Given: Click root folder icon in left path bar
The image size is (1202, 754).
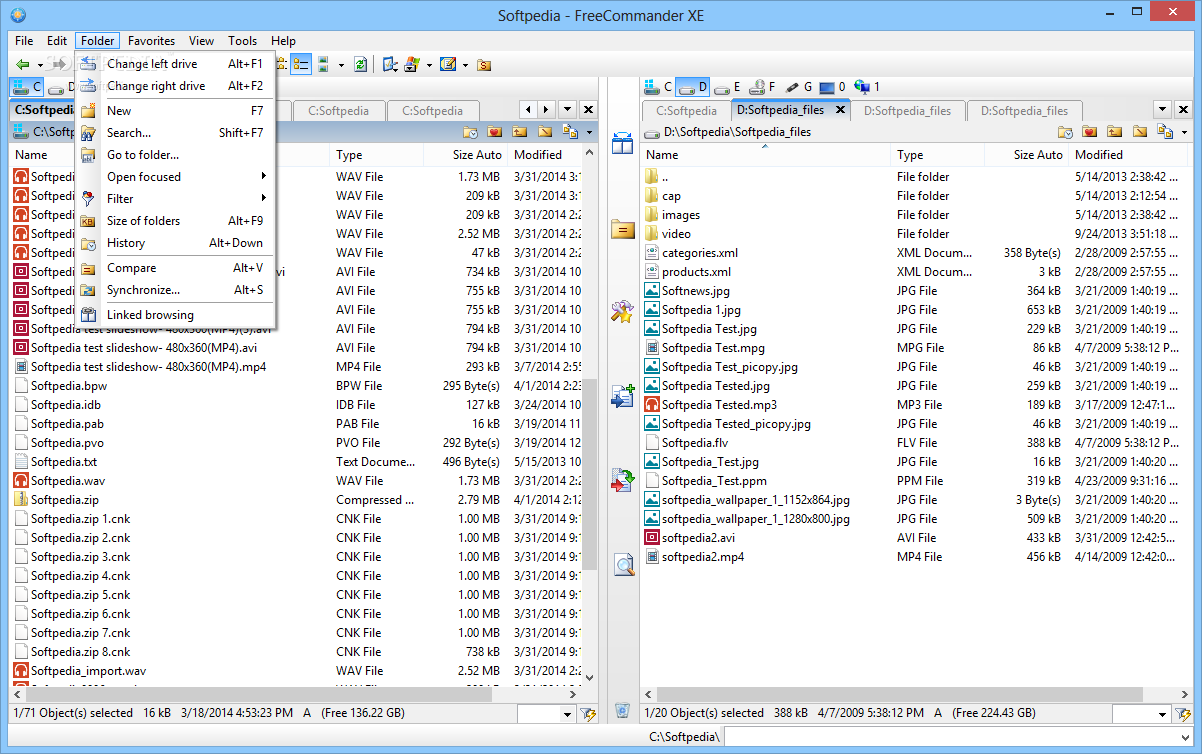Looking at the screenshot, I should click(545, 131).
